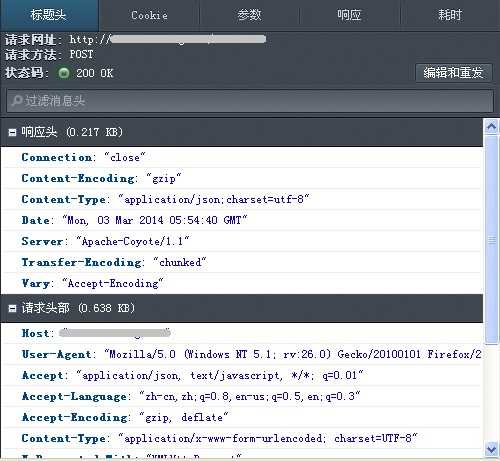
Task: Switch to the 标题头 tab
Action: 49,15
